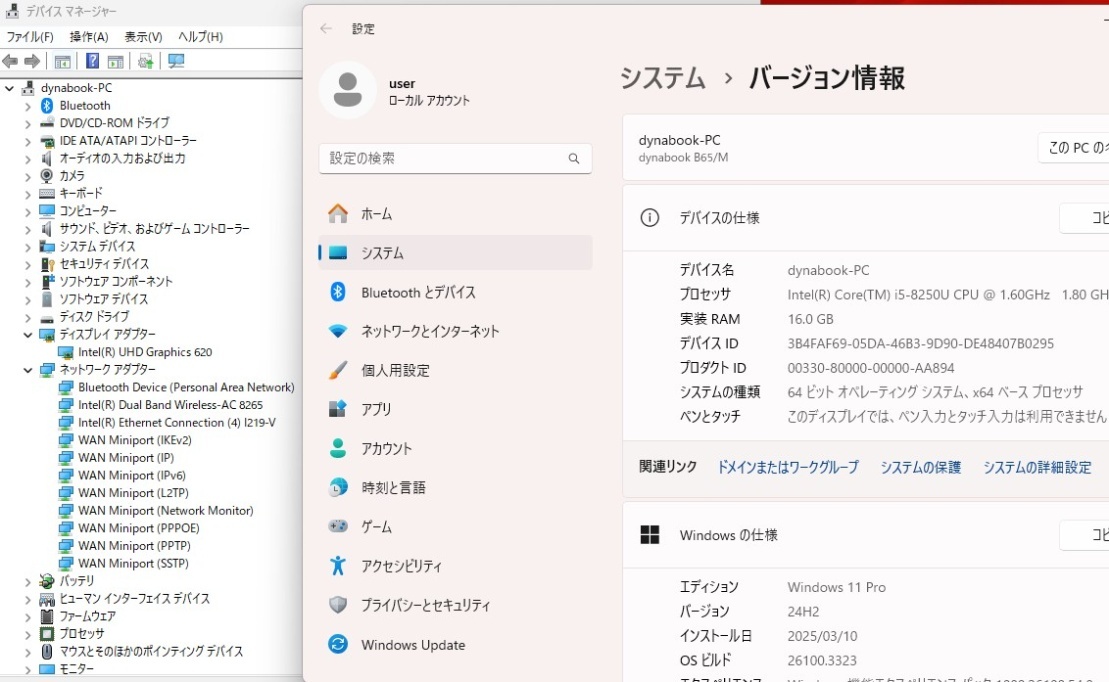Click the Gaming controller icon in Settings
Viewport: 1109px width, 682px height.
(338, 526)
